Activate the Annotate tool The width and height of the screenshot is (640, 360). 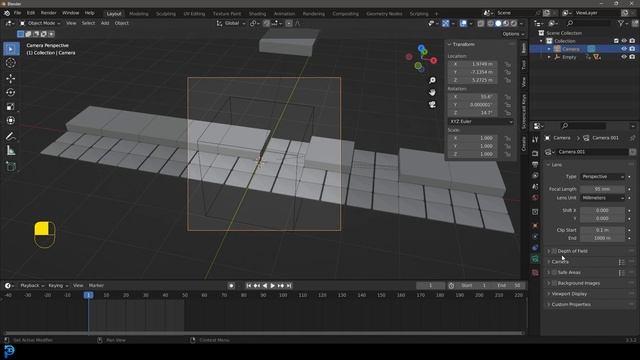tap(11, 137)
